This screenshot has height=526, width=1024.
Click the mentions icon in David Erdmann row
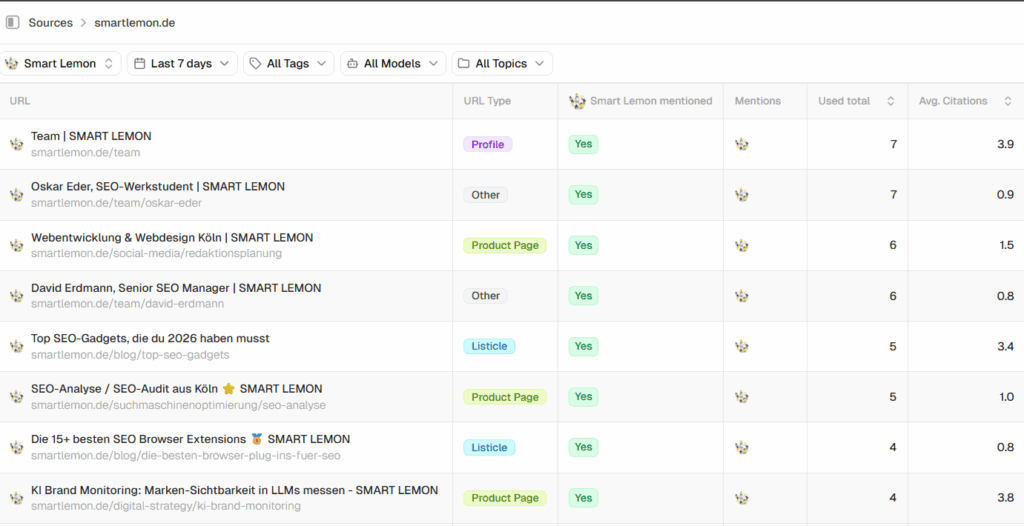point(741,295)
